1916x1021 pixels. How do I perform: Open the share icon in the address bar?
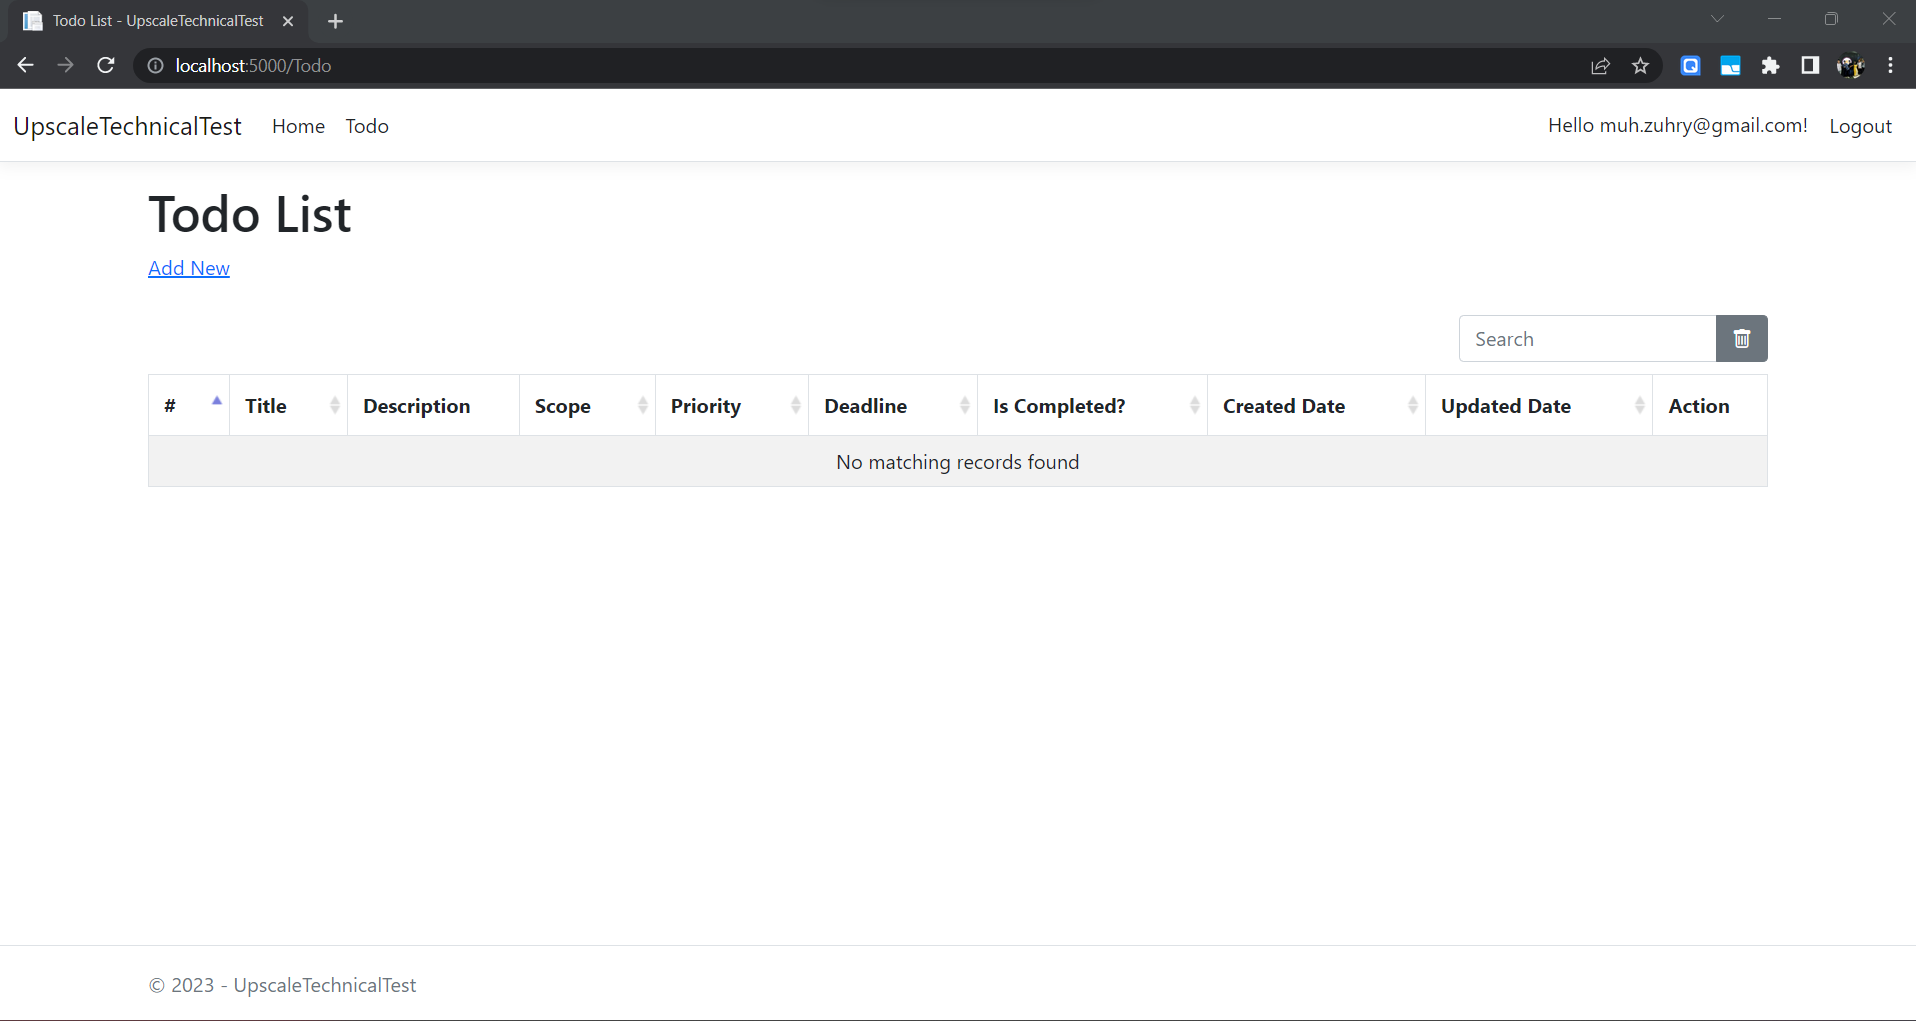pos(1600,65)
